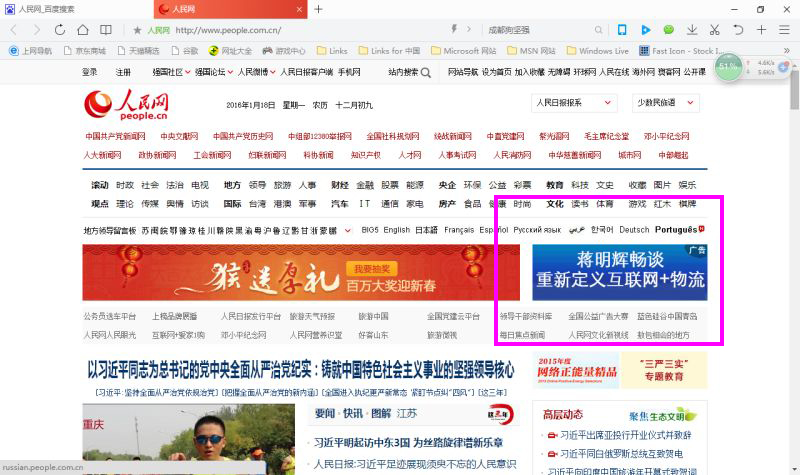Open the blue mobile phone toolbar icon
This screenshot has width=800, height=475.
click(622, 30)
